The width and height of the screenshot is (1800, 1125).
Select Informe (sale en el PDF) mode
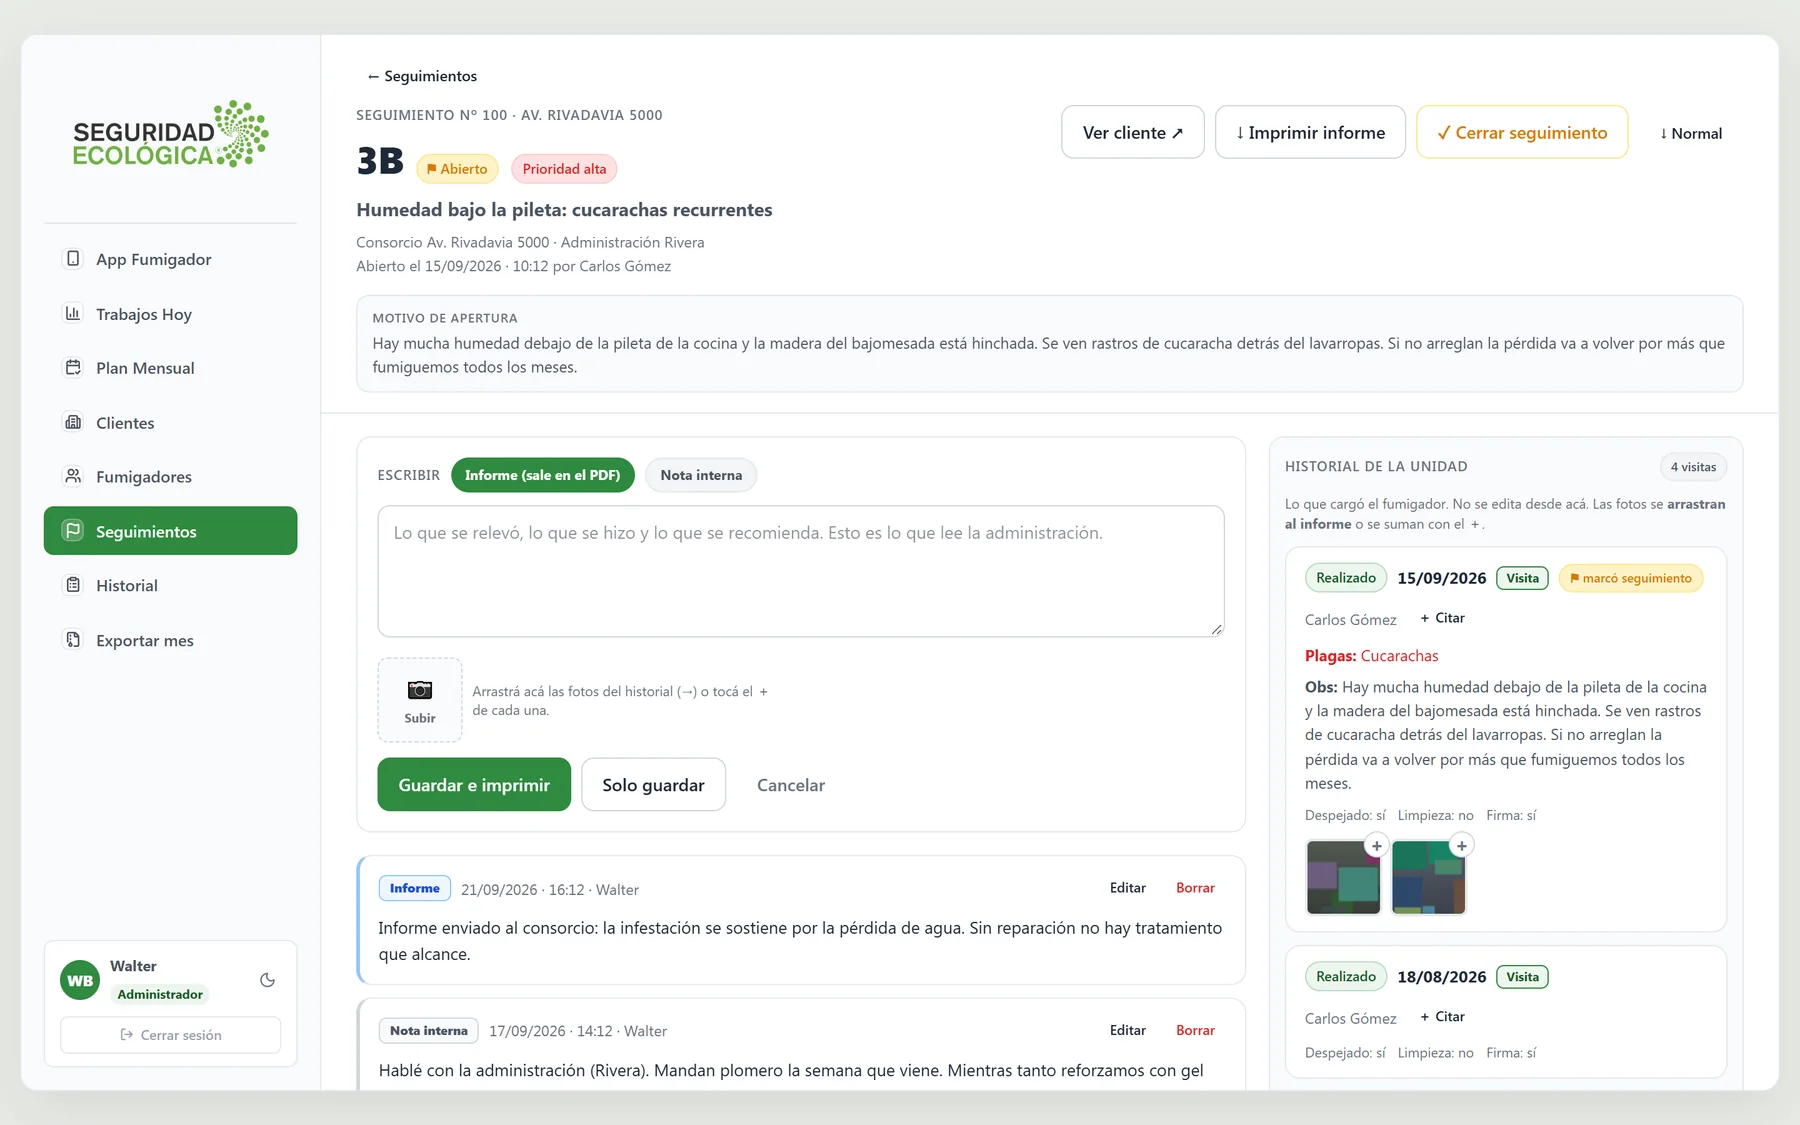tap(543, 475)
